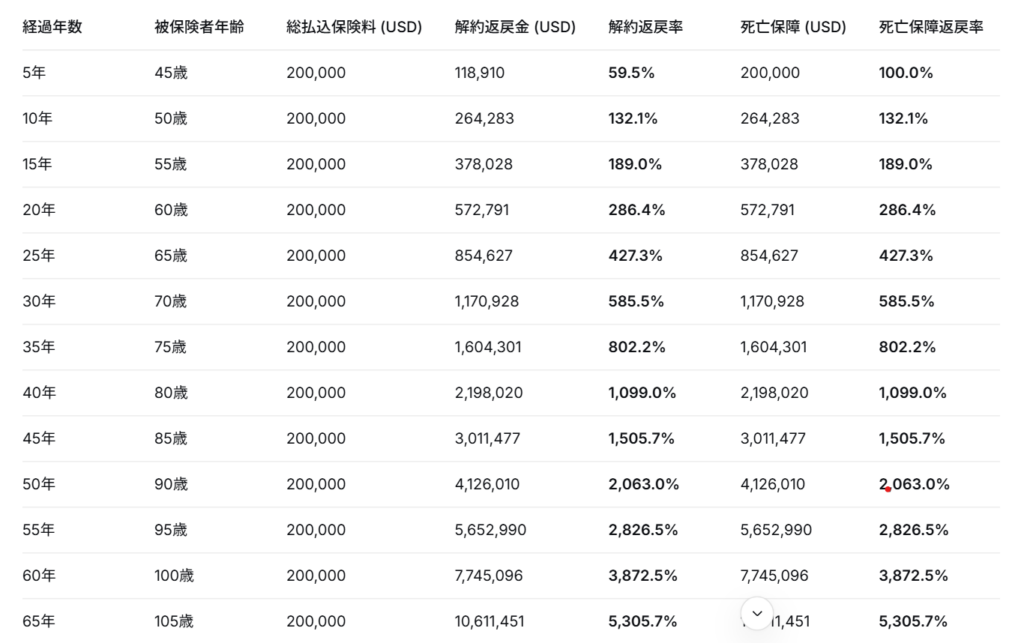
Task: Select the bold 59.5% rate cell
Action: (632, 73)
